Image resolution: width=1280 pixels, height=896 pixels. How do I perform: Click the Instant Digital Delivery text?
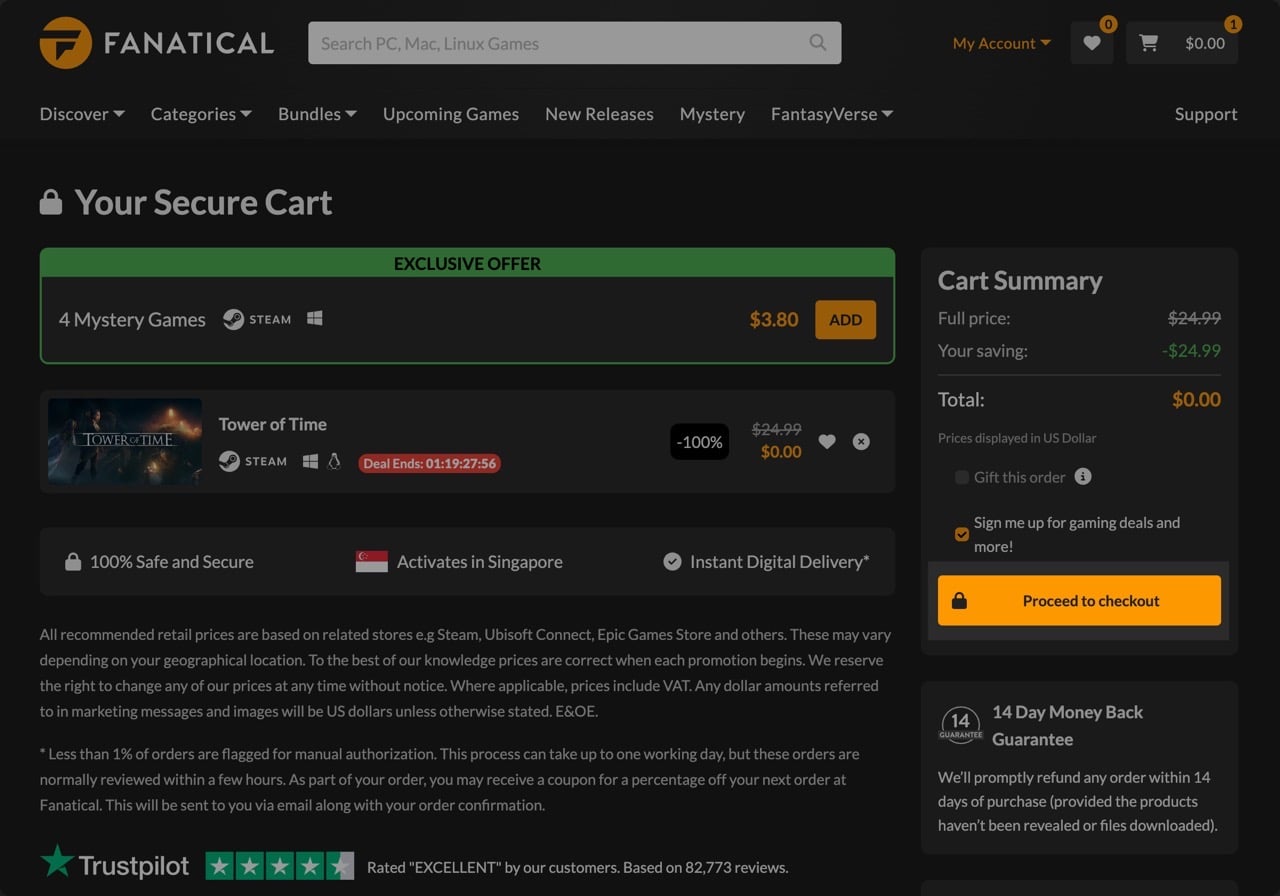click(780, 562)
